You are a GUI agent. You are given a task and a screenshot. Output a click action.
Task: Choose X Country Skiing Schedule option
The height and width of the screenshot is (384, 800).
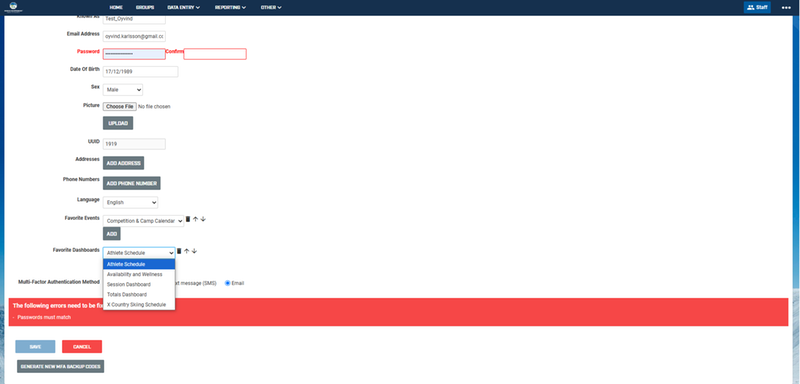point(139,304)
